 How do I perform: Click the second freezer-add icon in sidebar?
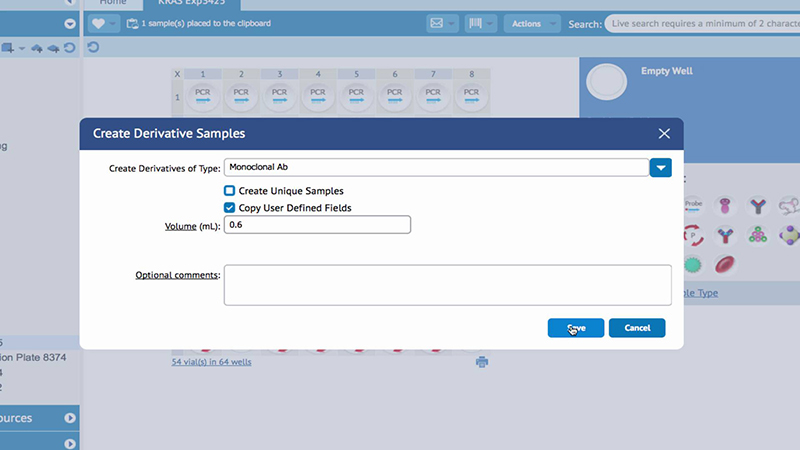pos(53,48)
